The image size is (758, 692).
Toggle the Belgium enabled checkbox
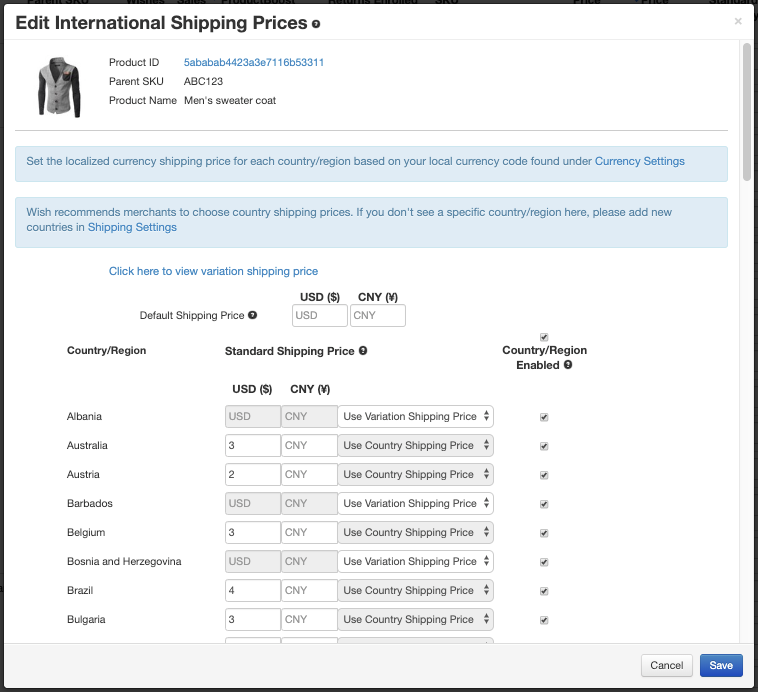pyautogui.click(x=544, y=533)
